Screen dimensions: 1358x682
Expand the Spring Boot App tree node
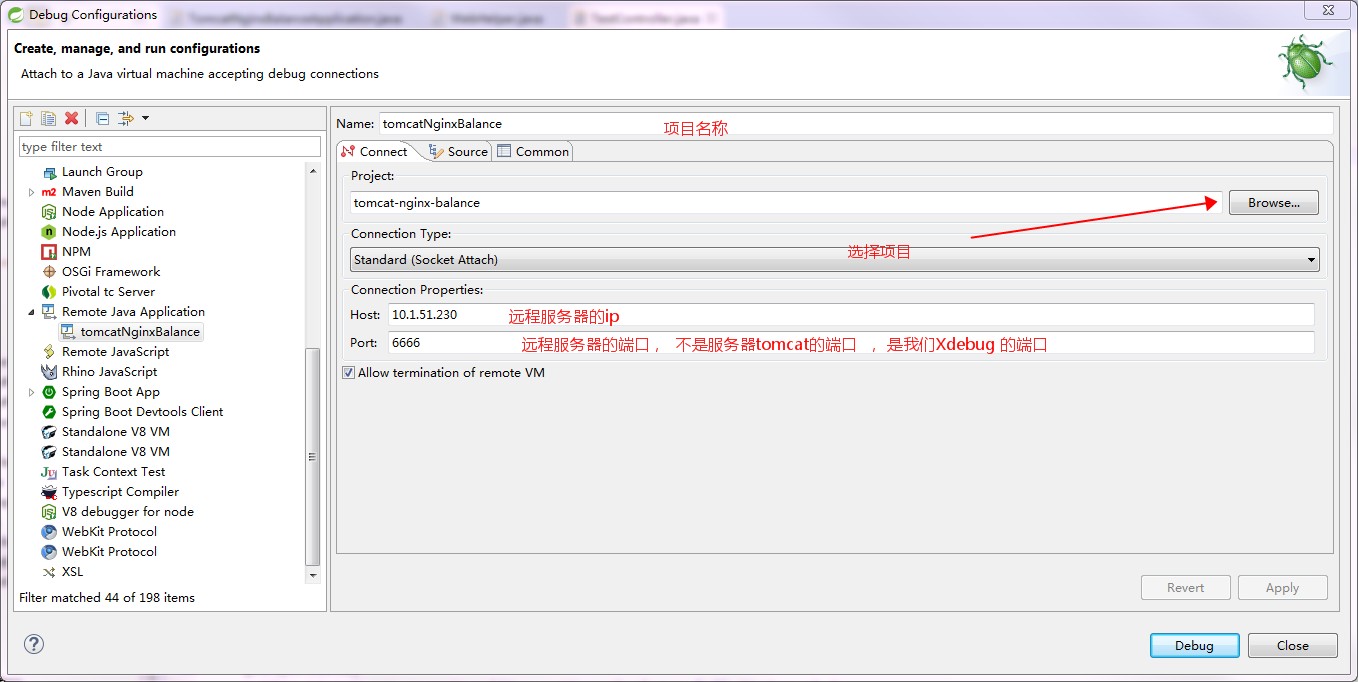click(x=30, y=391)
